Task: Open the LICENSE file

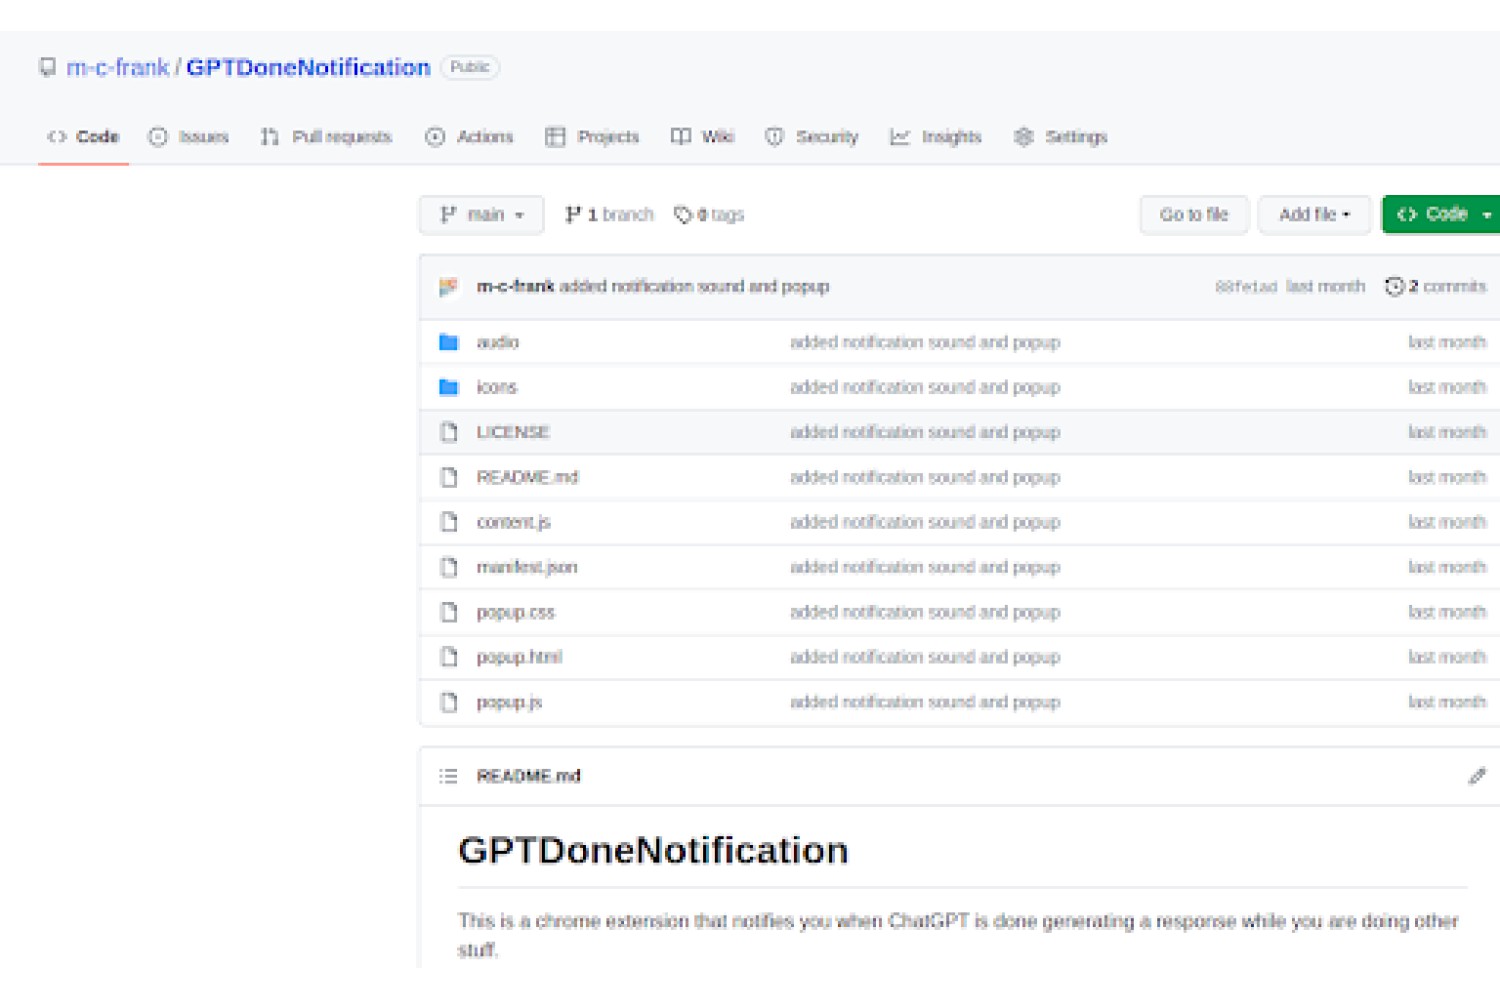Action: pyautogui.click(x=513, y=432)
